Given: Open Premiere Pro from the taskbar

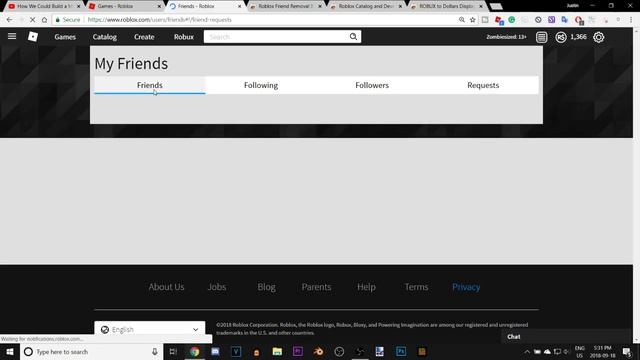Looking at the screenshot, I should point(298,351).
